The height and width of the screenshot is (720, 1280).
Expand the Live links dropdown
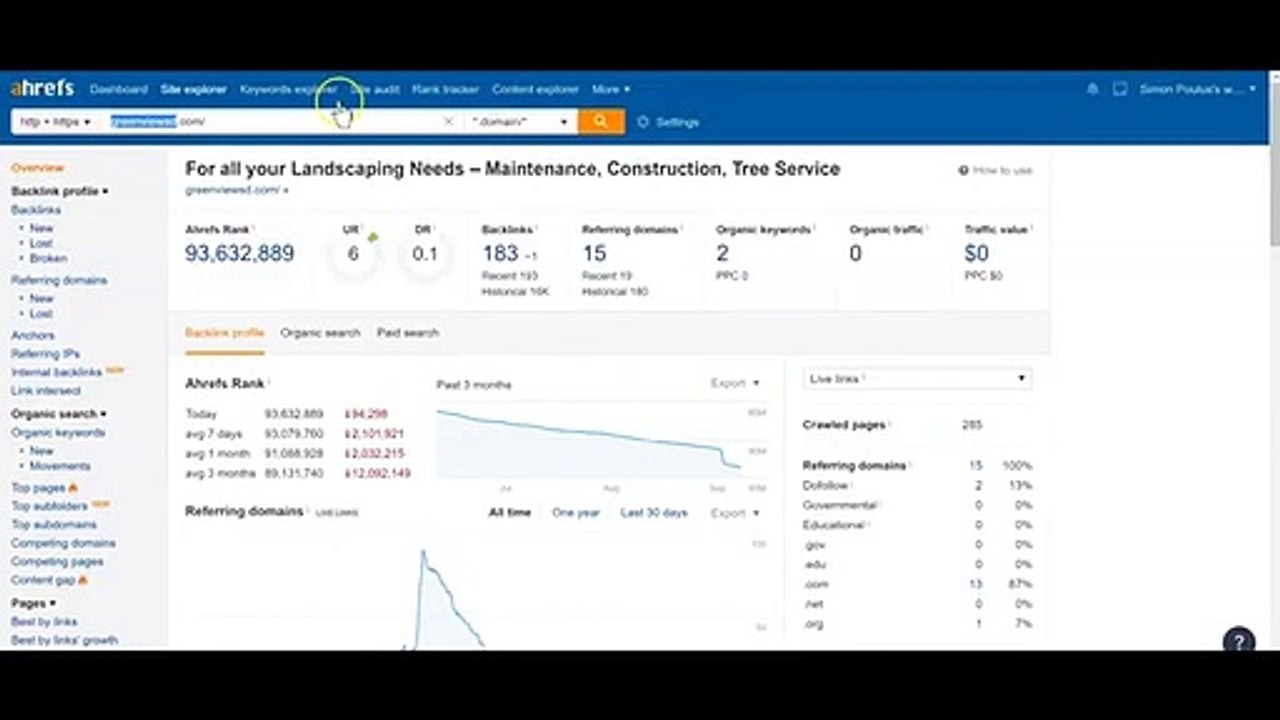tap(917, 379)
